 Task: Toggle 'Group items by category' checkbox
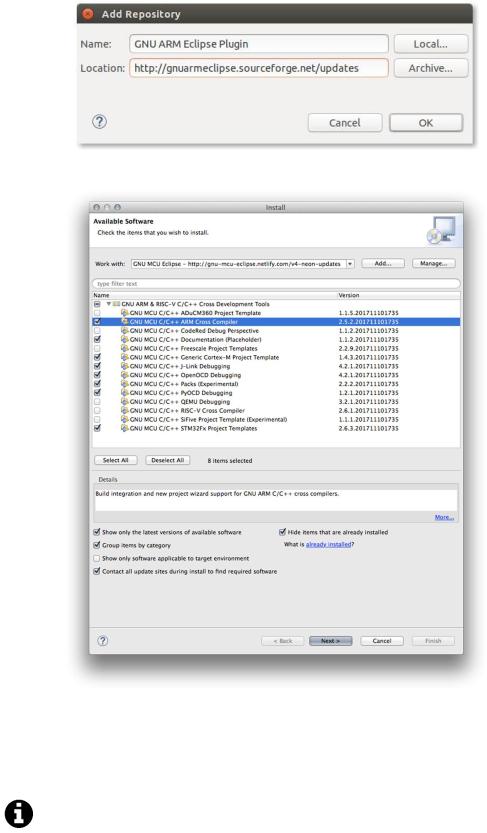(97, 545)
